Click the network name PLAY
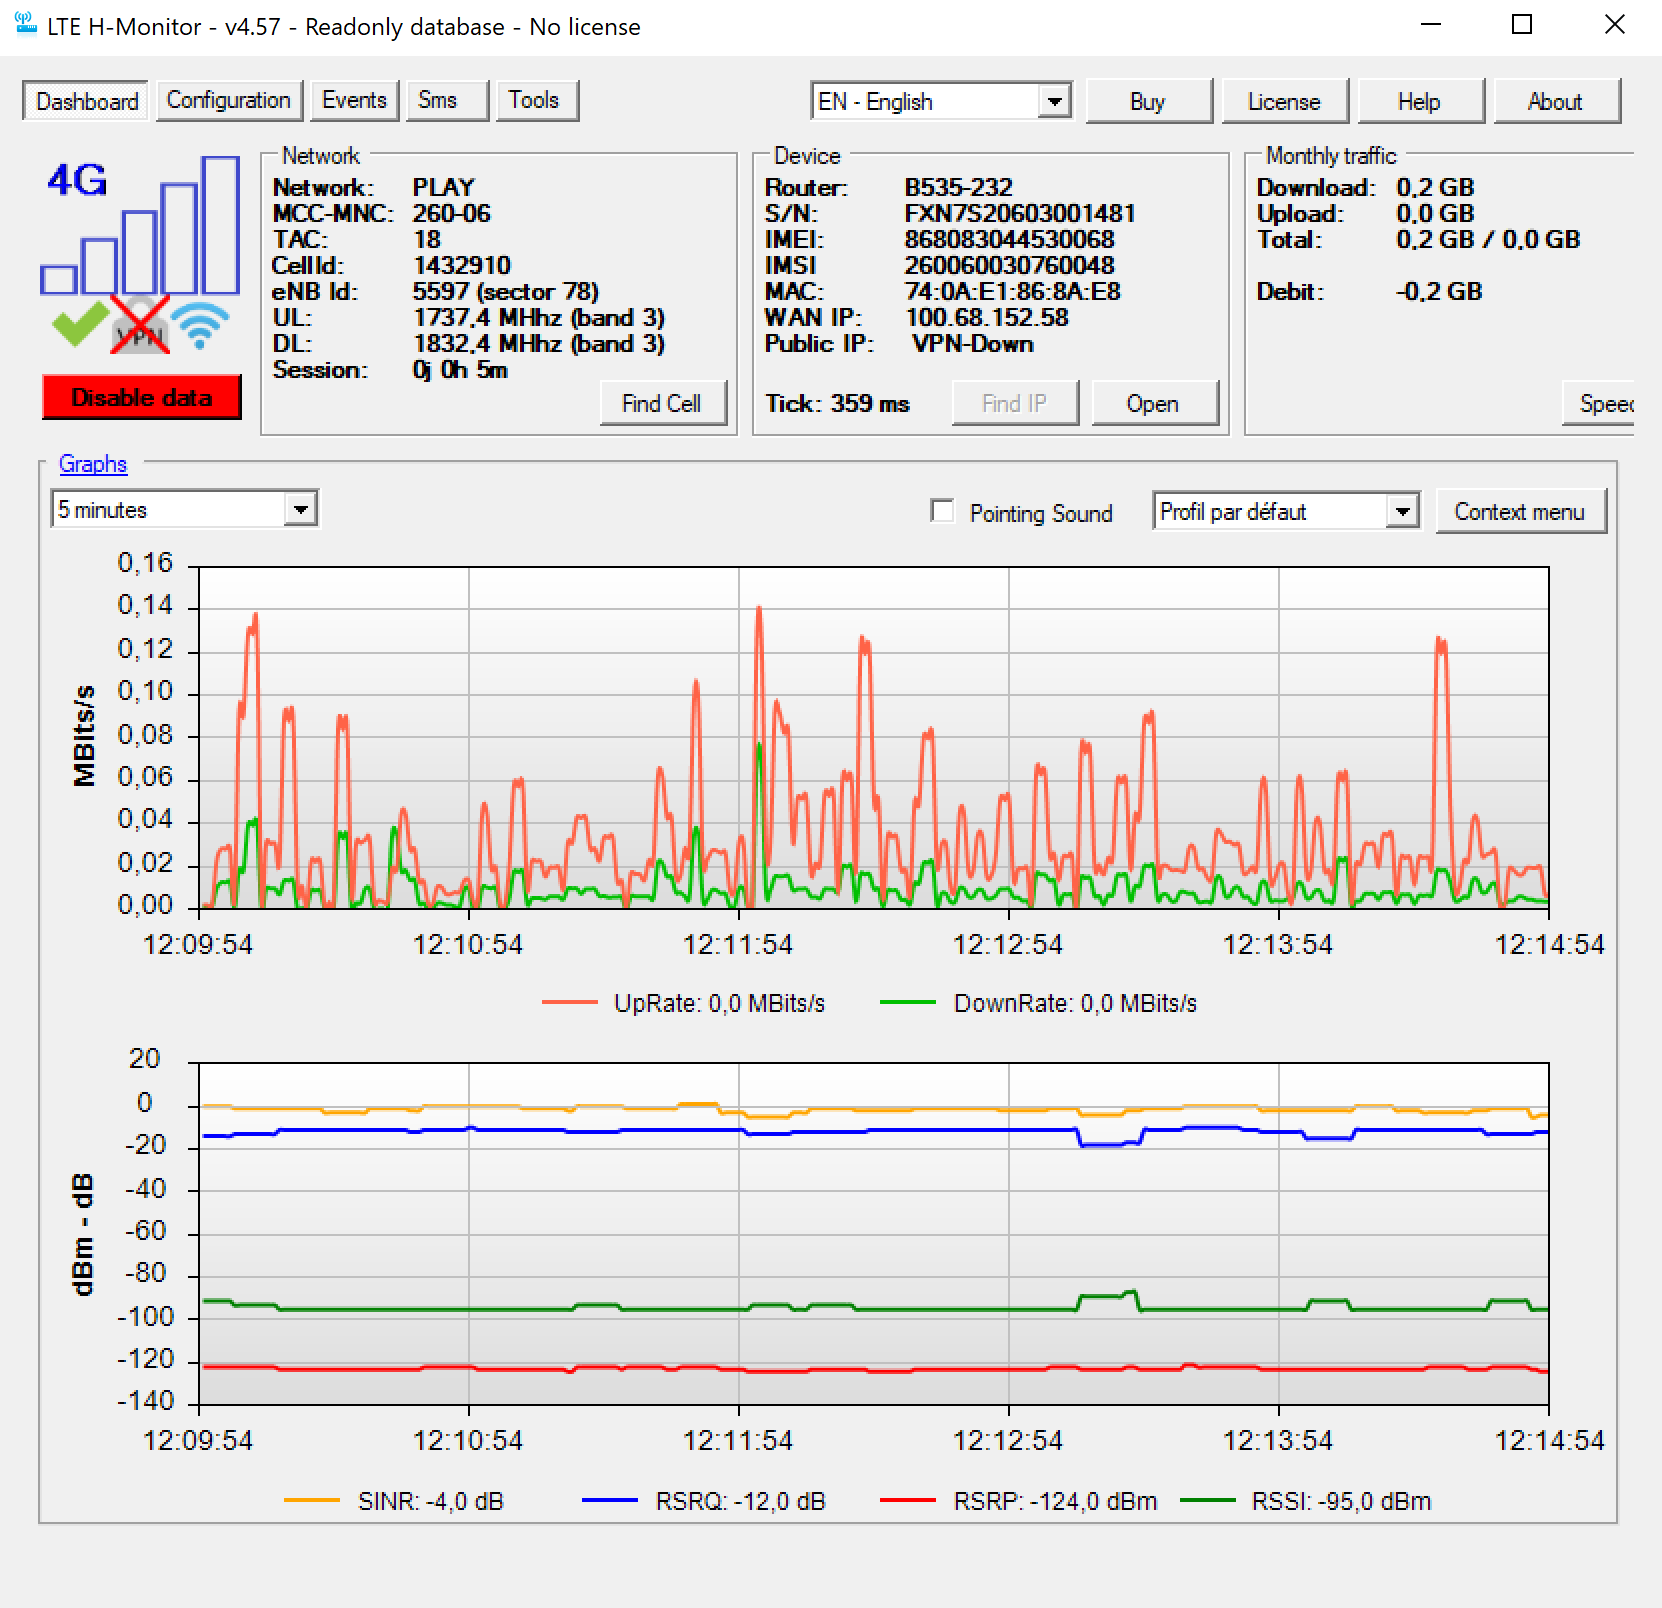This screenshot has height=1608, width=1662. [x=444, y=188]
